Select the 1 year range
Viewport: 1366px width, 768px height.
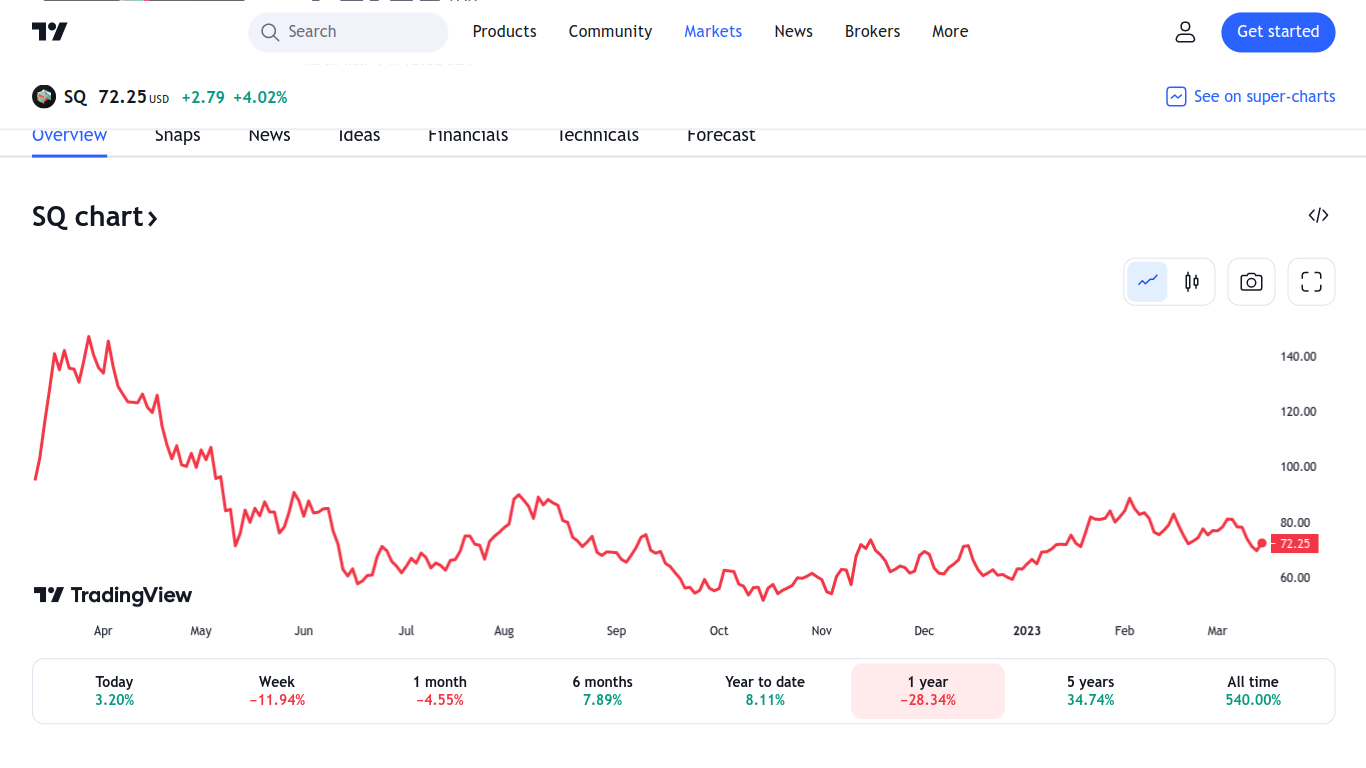[x=928, y=691]
